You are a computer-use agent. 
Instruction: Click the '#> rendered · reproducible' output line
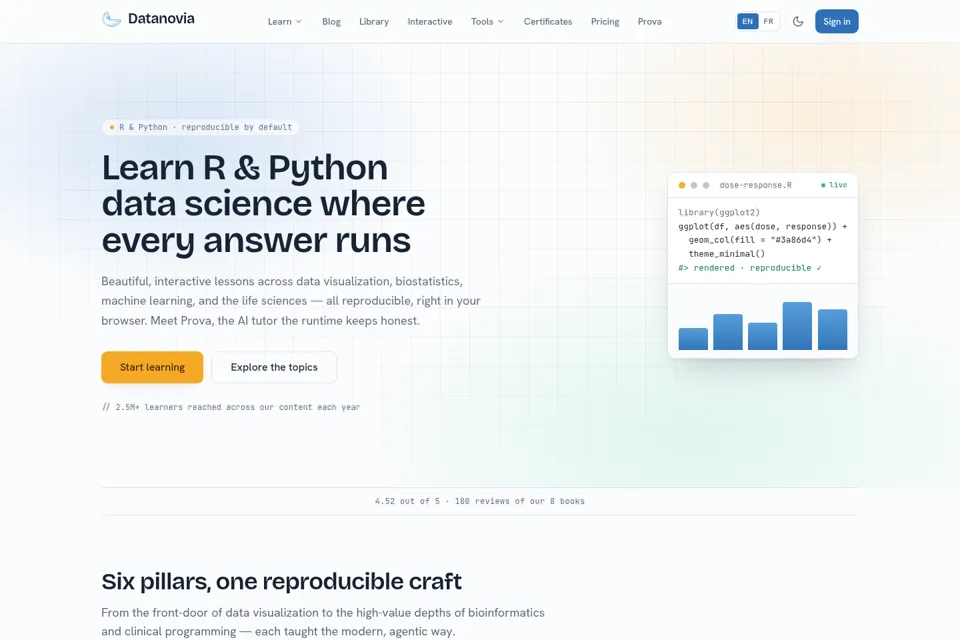[750, 268]
